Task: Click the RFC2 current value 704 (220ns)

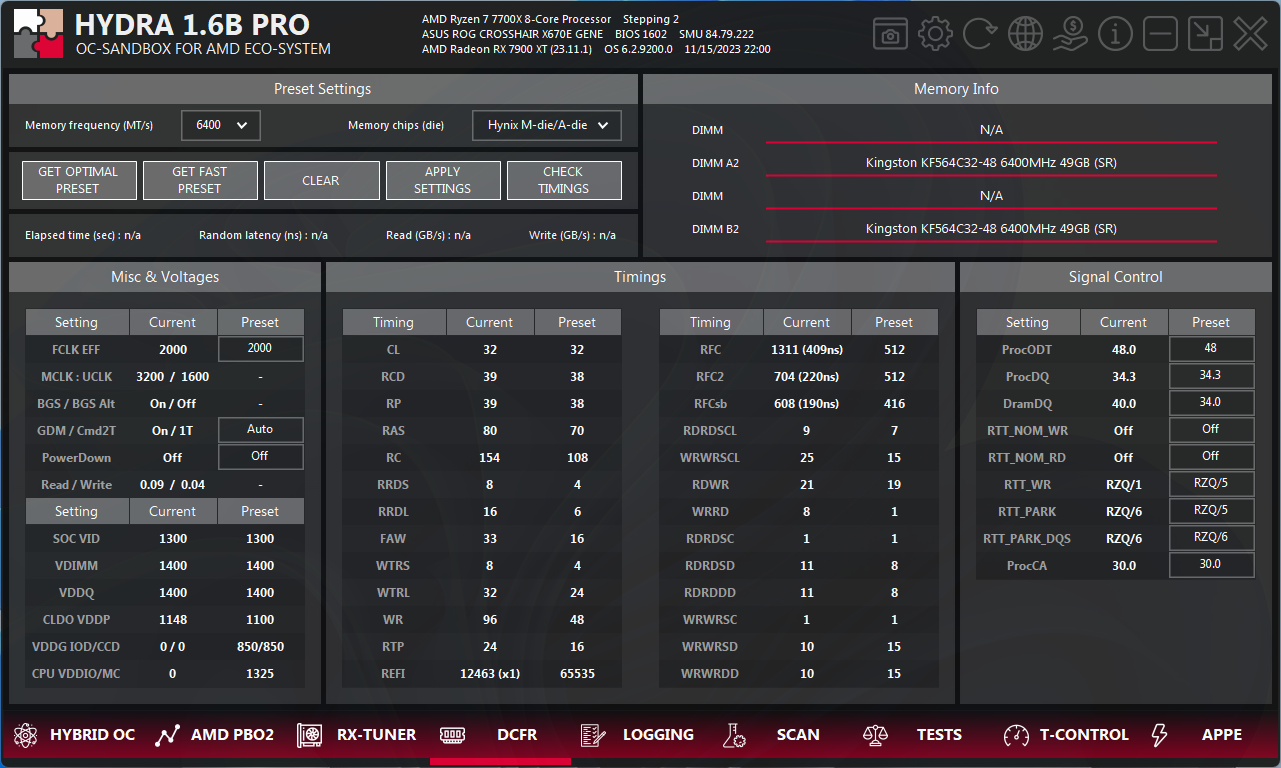Action: pyautogui.click(x=806, y=377)
